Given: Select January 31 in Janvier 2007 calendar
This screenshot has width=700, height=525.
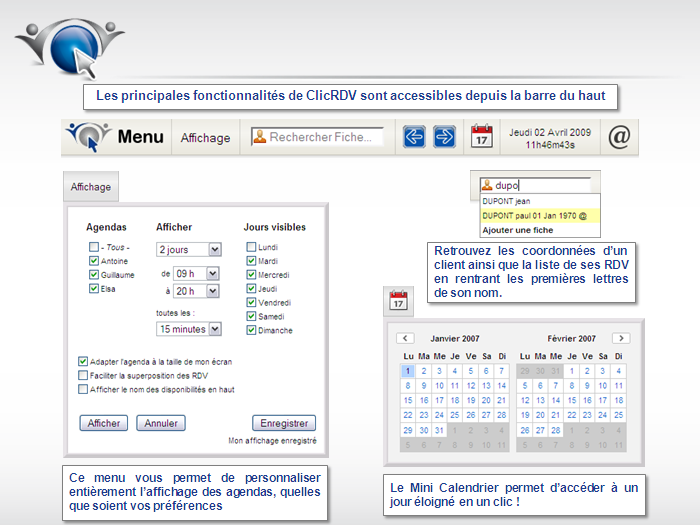Looking at the screenshot, I should click(439, 430).
